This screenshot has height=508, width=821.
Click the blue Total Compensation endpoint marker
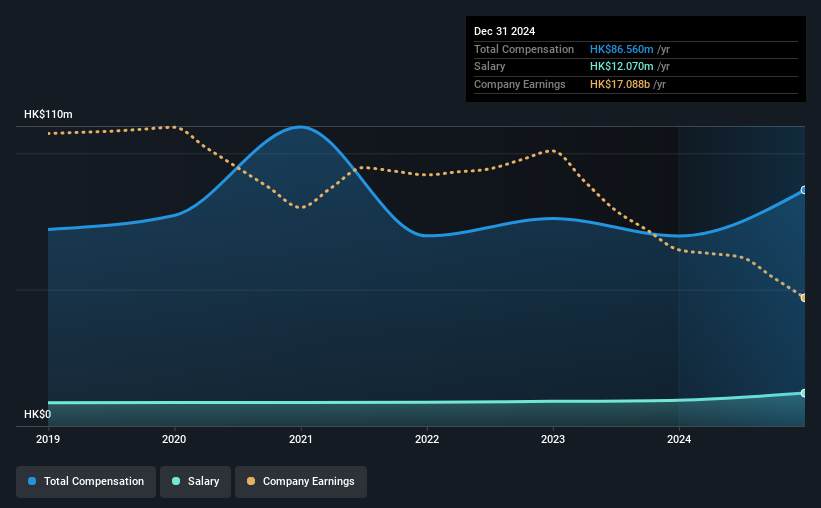click(x=803, y=190)
